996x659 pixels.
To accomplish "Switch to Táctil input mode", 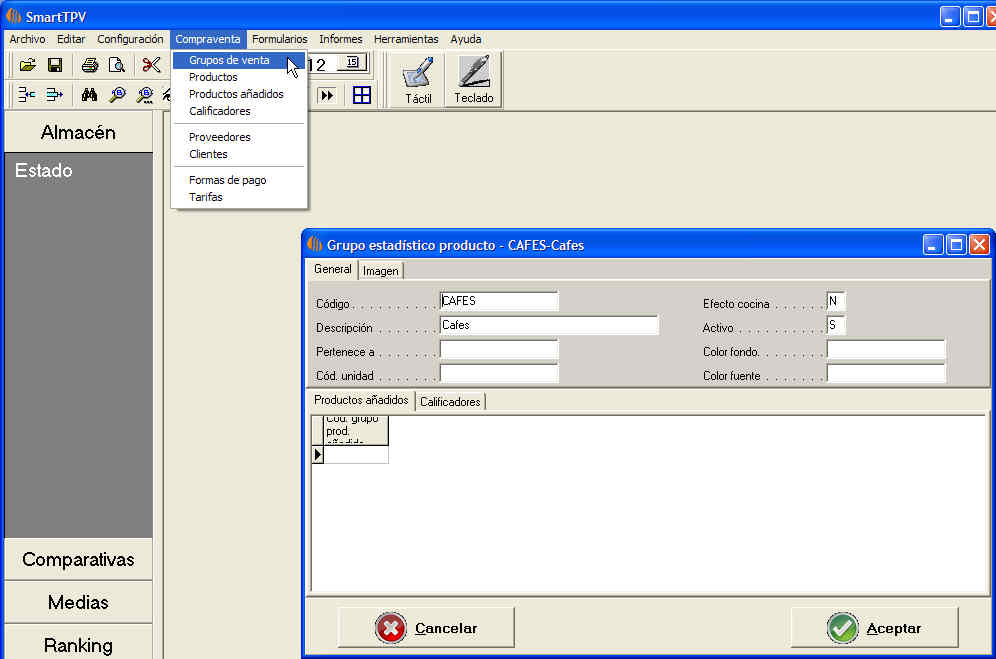I will (x=418, y=80).
